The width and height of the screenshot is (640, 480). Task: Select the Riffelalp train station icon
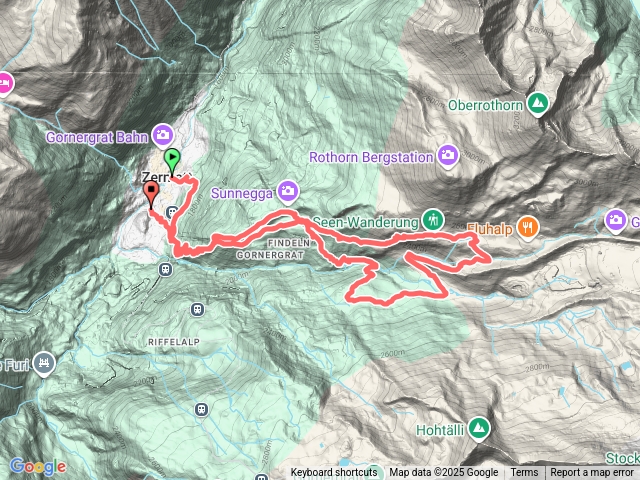[x=198, y=310]
